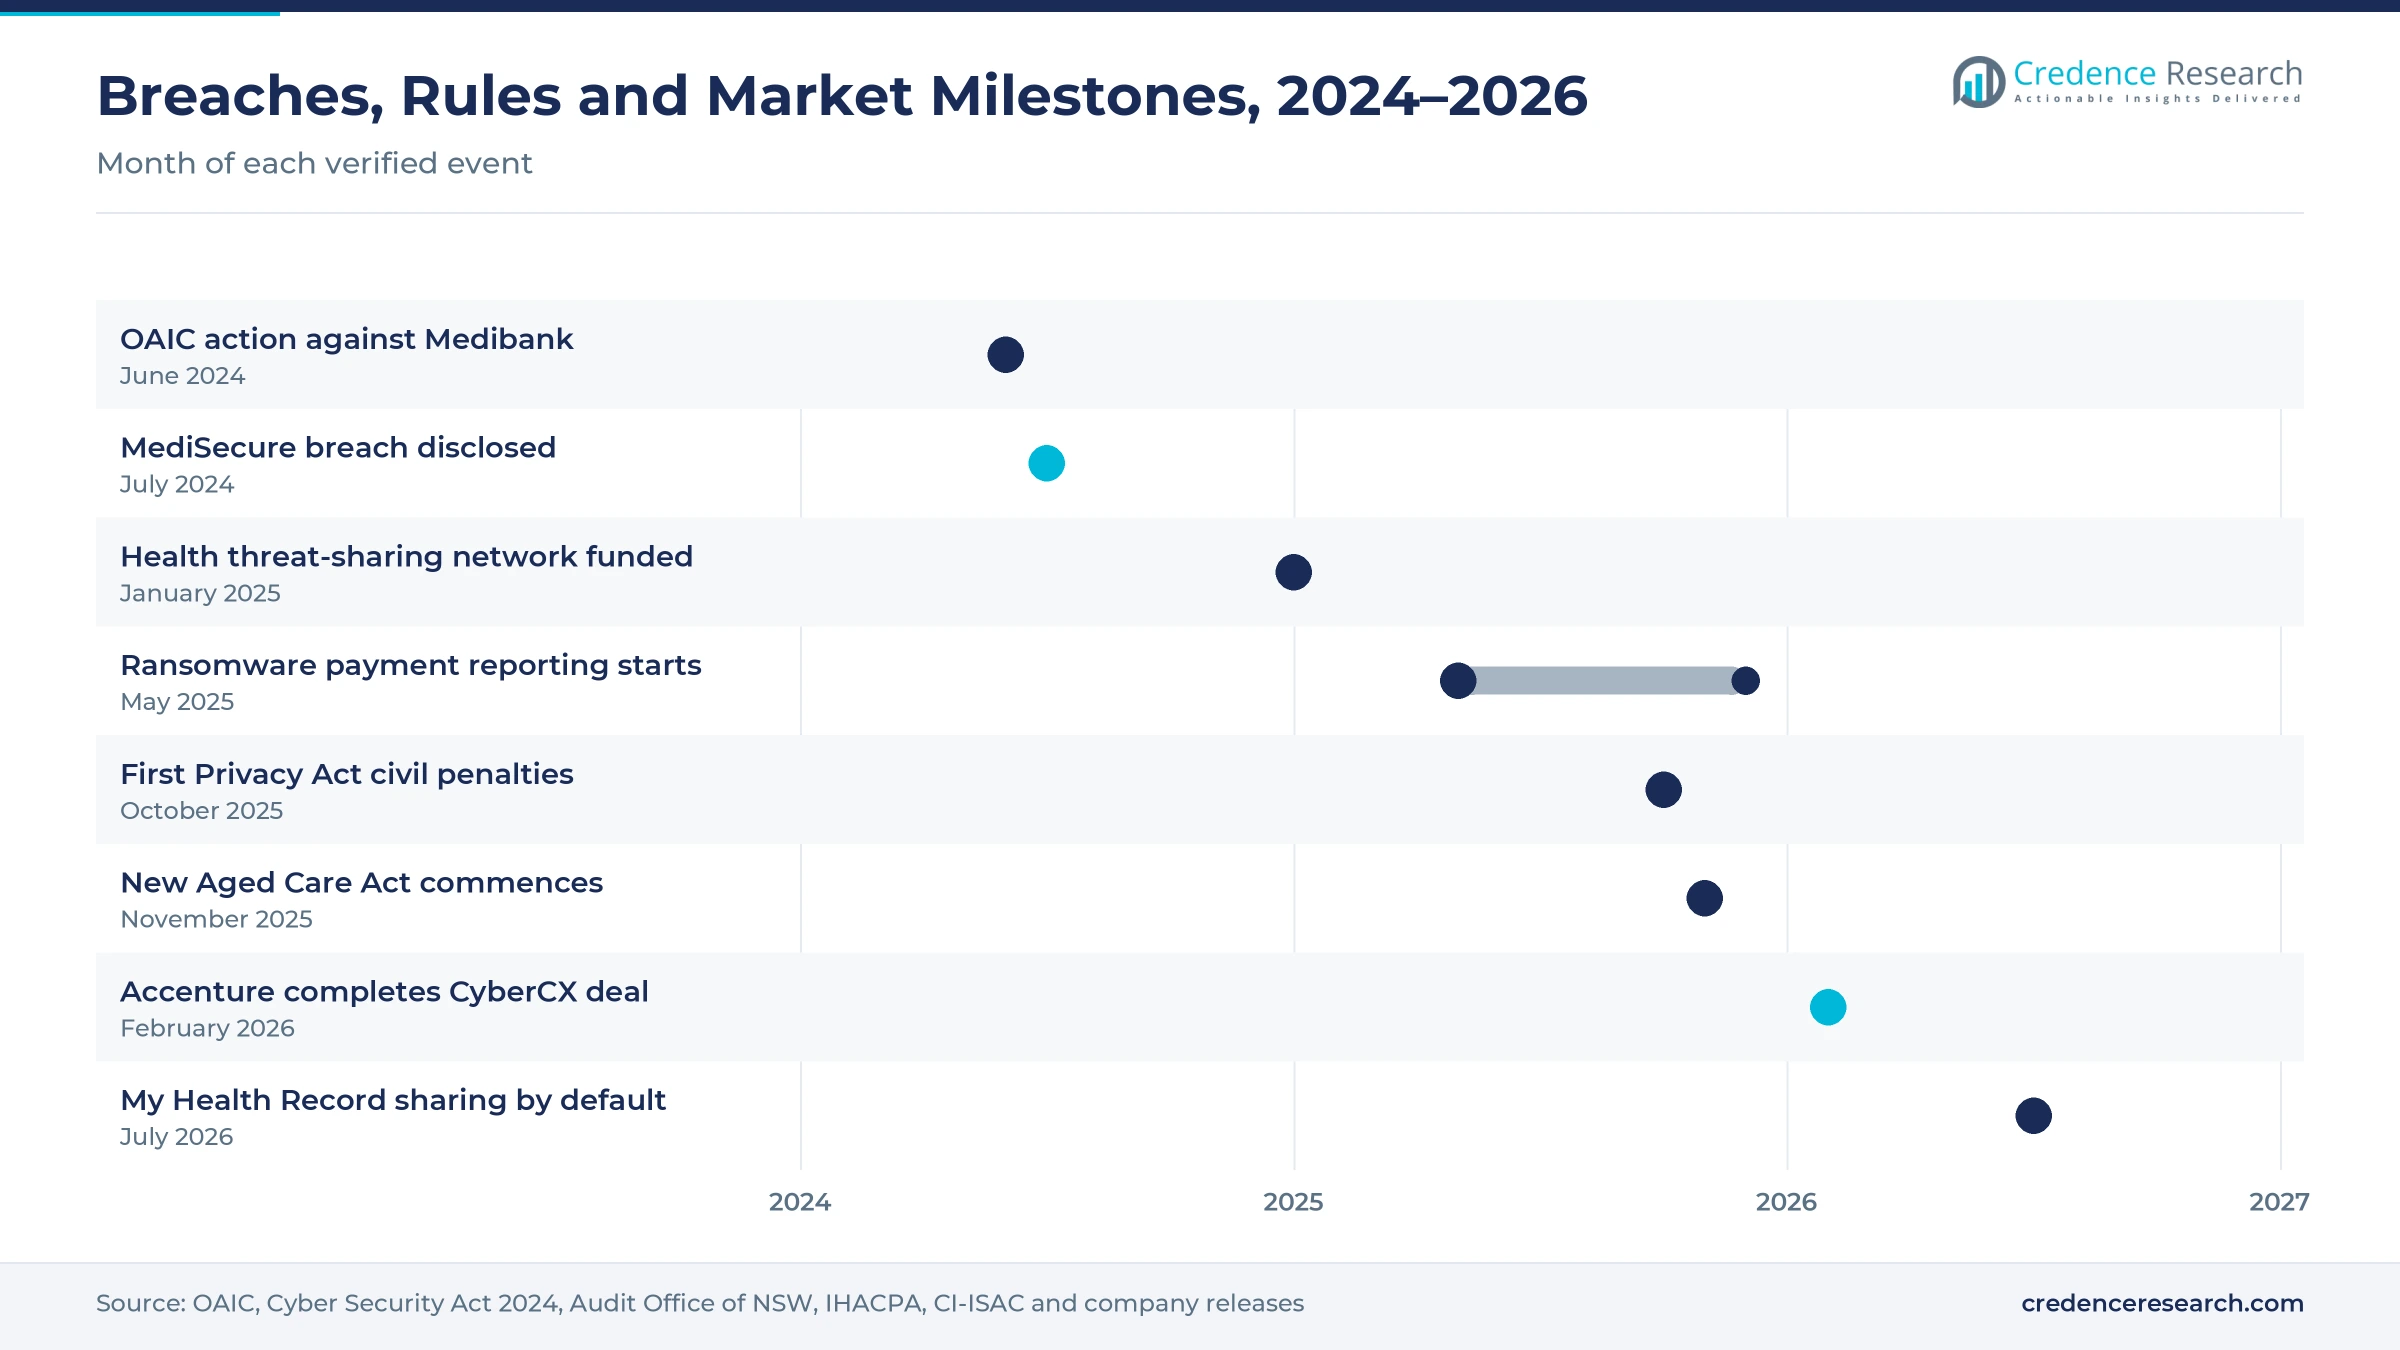Click 'MediSecure breach disclosed' label

coord(338,448)
